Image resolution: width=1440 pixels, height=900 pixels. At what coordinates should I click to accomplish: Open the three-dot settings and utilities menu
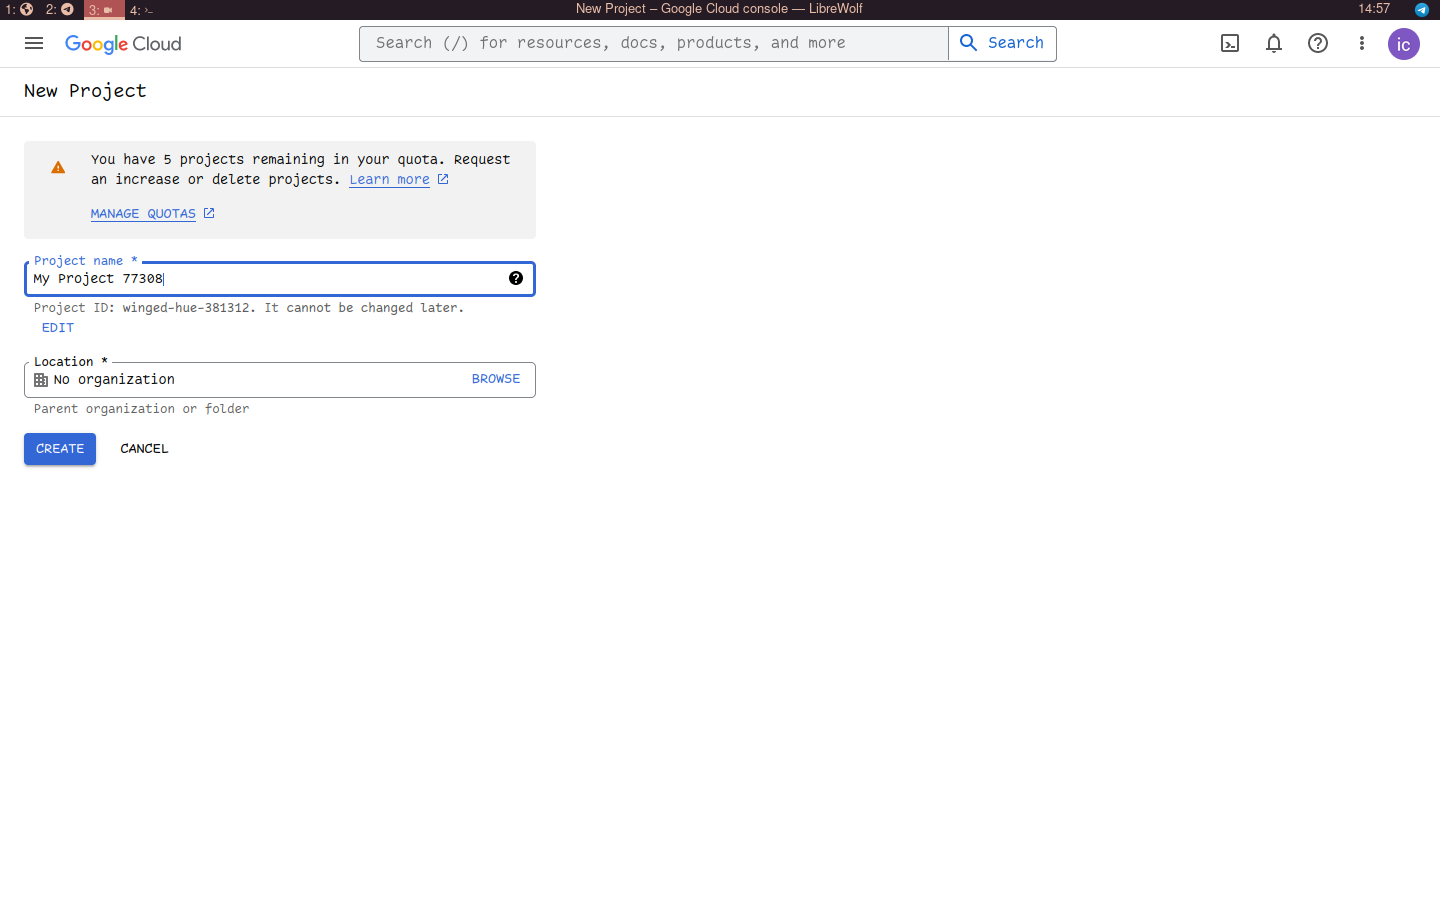pyautogui.click(x=1362, y=43)
